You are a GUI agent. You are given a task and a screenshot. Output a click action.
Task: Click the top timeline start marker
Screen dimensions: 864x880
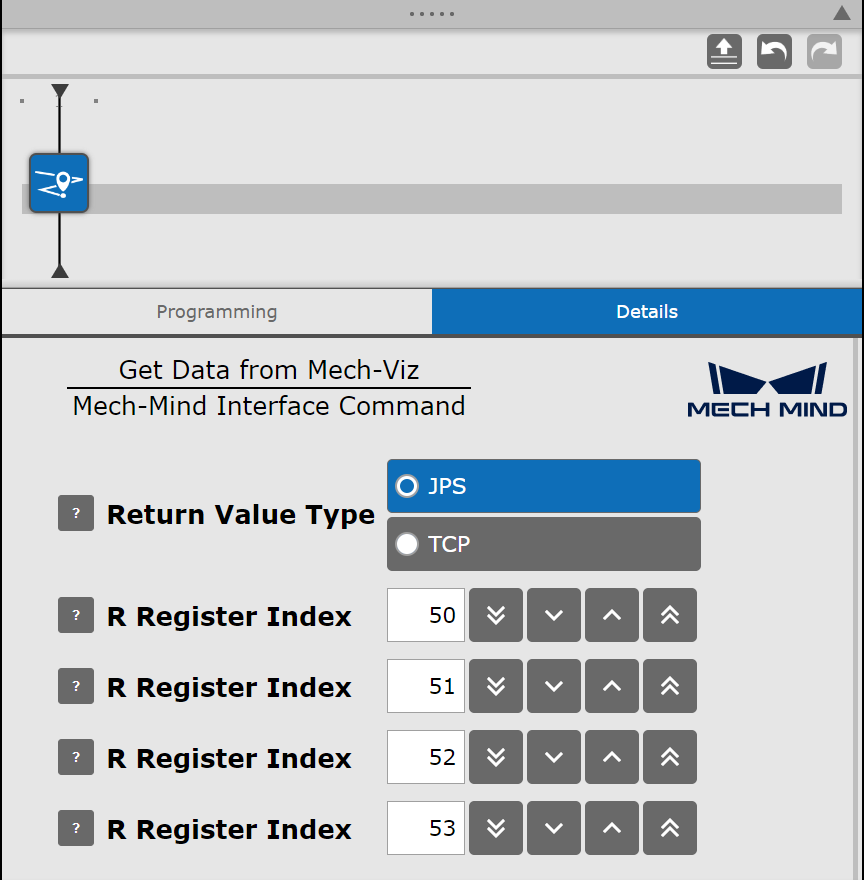(x=60, y=91)
